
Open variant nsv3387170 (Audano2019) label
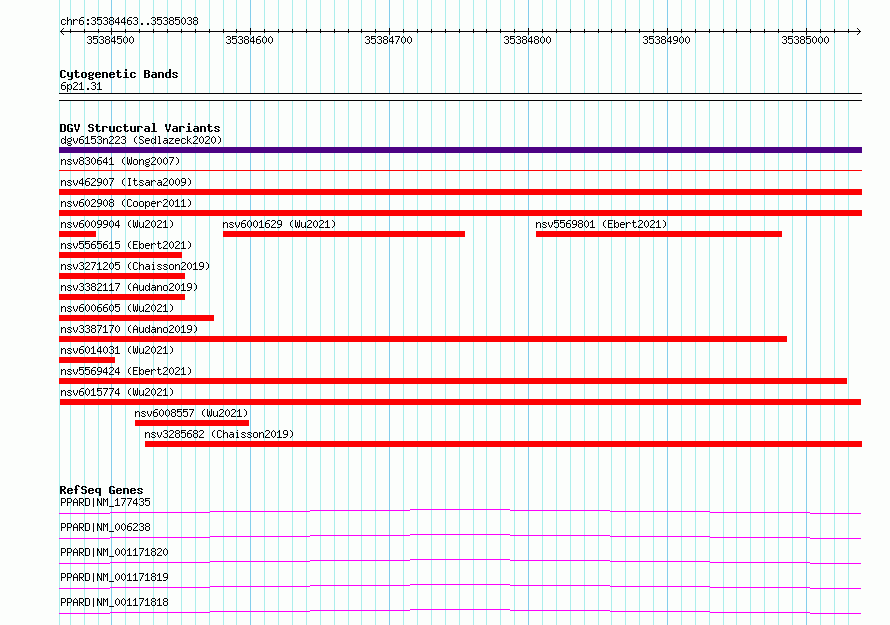129,329
